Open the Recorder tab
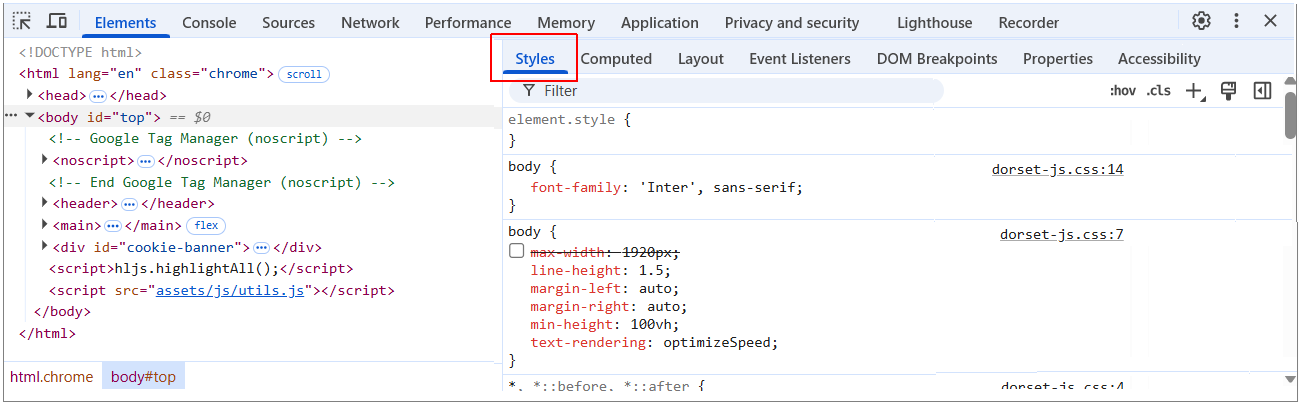The height and width of the screenshot is (420, 1302). tap(1028, 23)
